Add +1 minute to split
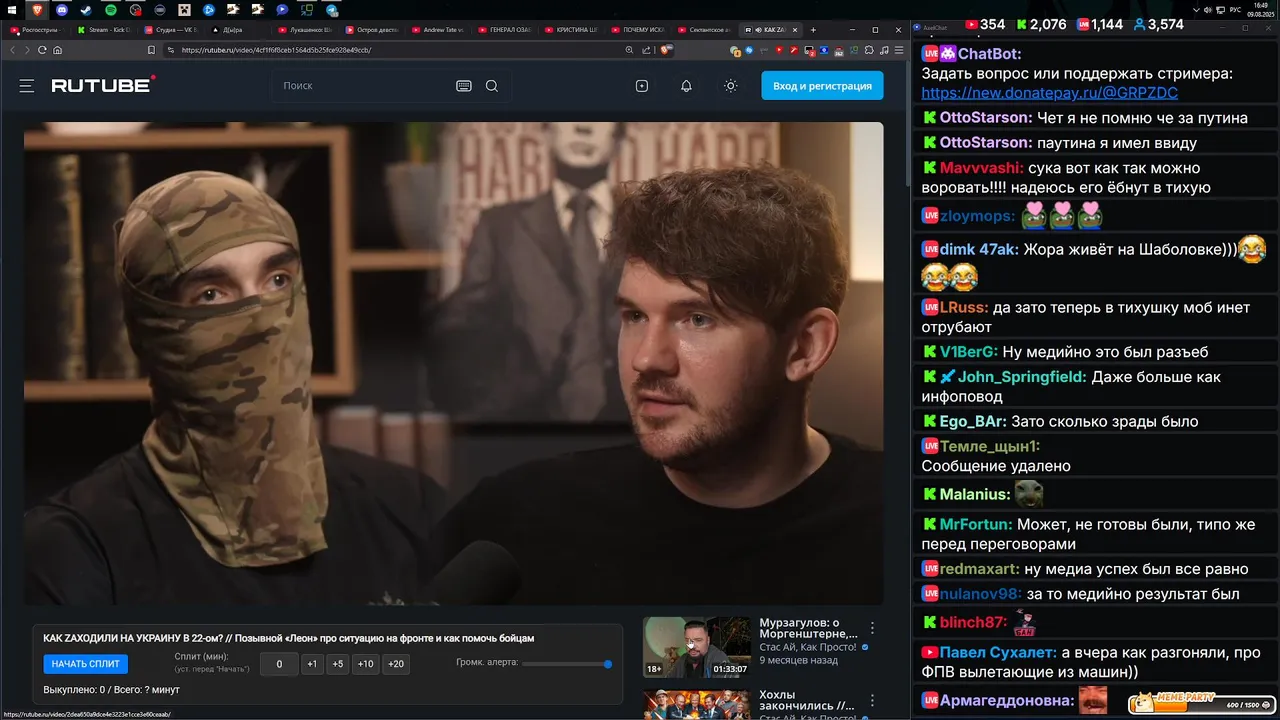The image size is (1280, 720). 313,664
